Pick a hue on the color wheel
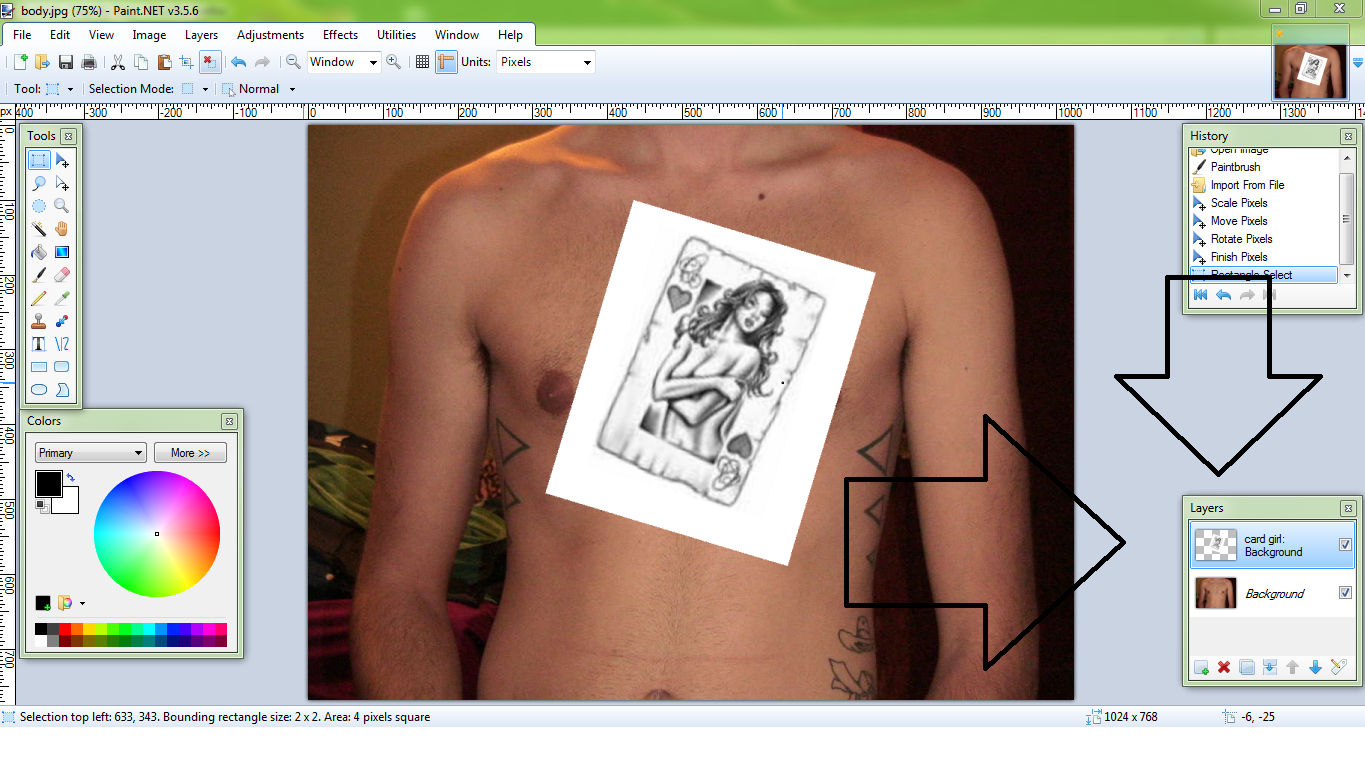This screenshot has height=768, width=1365. (157, 533)
